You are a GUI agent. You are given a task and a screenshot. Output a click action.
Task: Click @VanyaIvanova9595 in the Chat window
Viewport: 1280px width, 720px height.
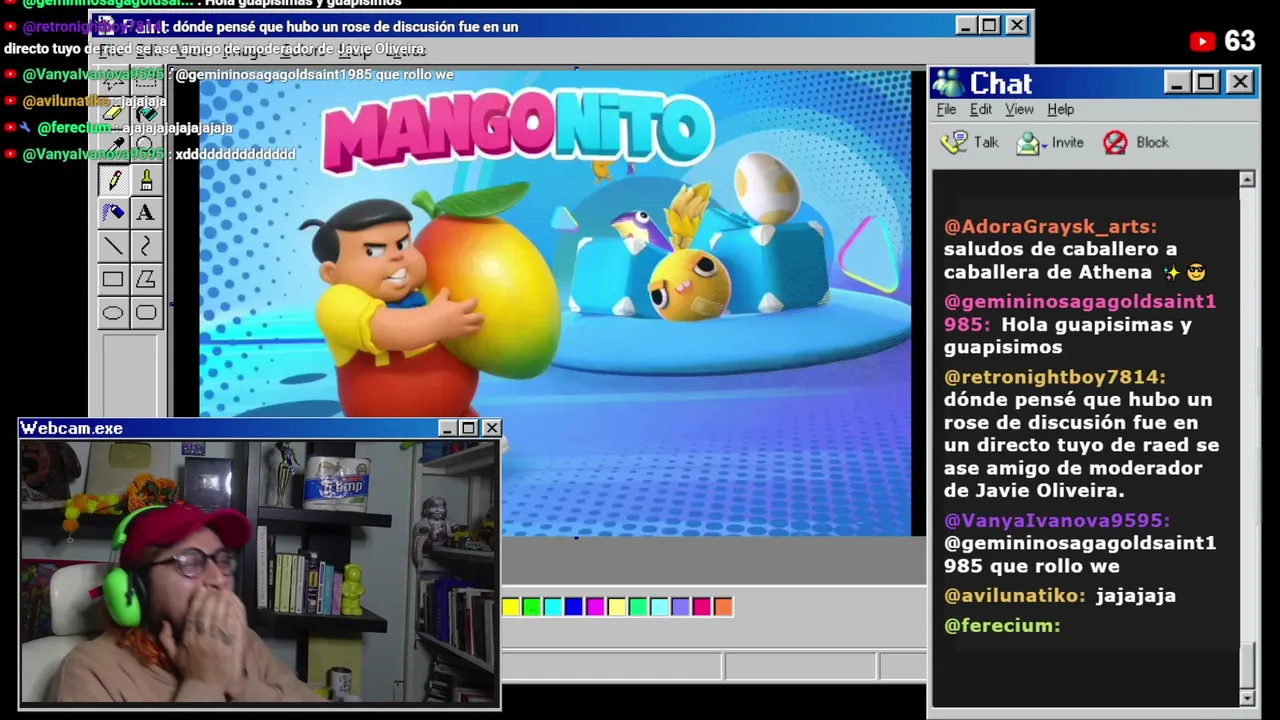tap(1057, 520)
